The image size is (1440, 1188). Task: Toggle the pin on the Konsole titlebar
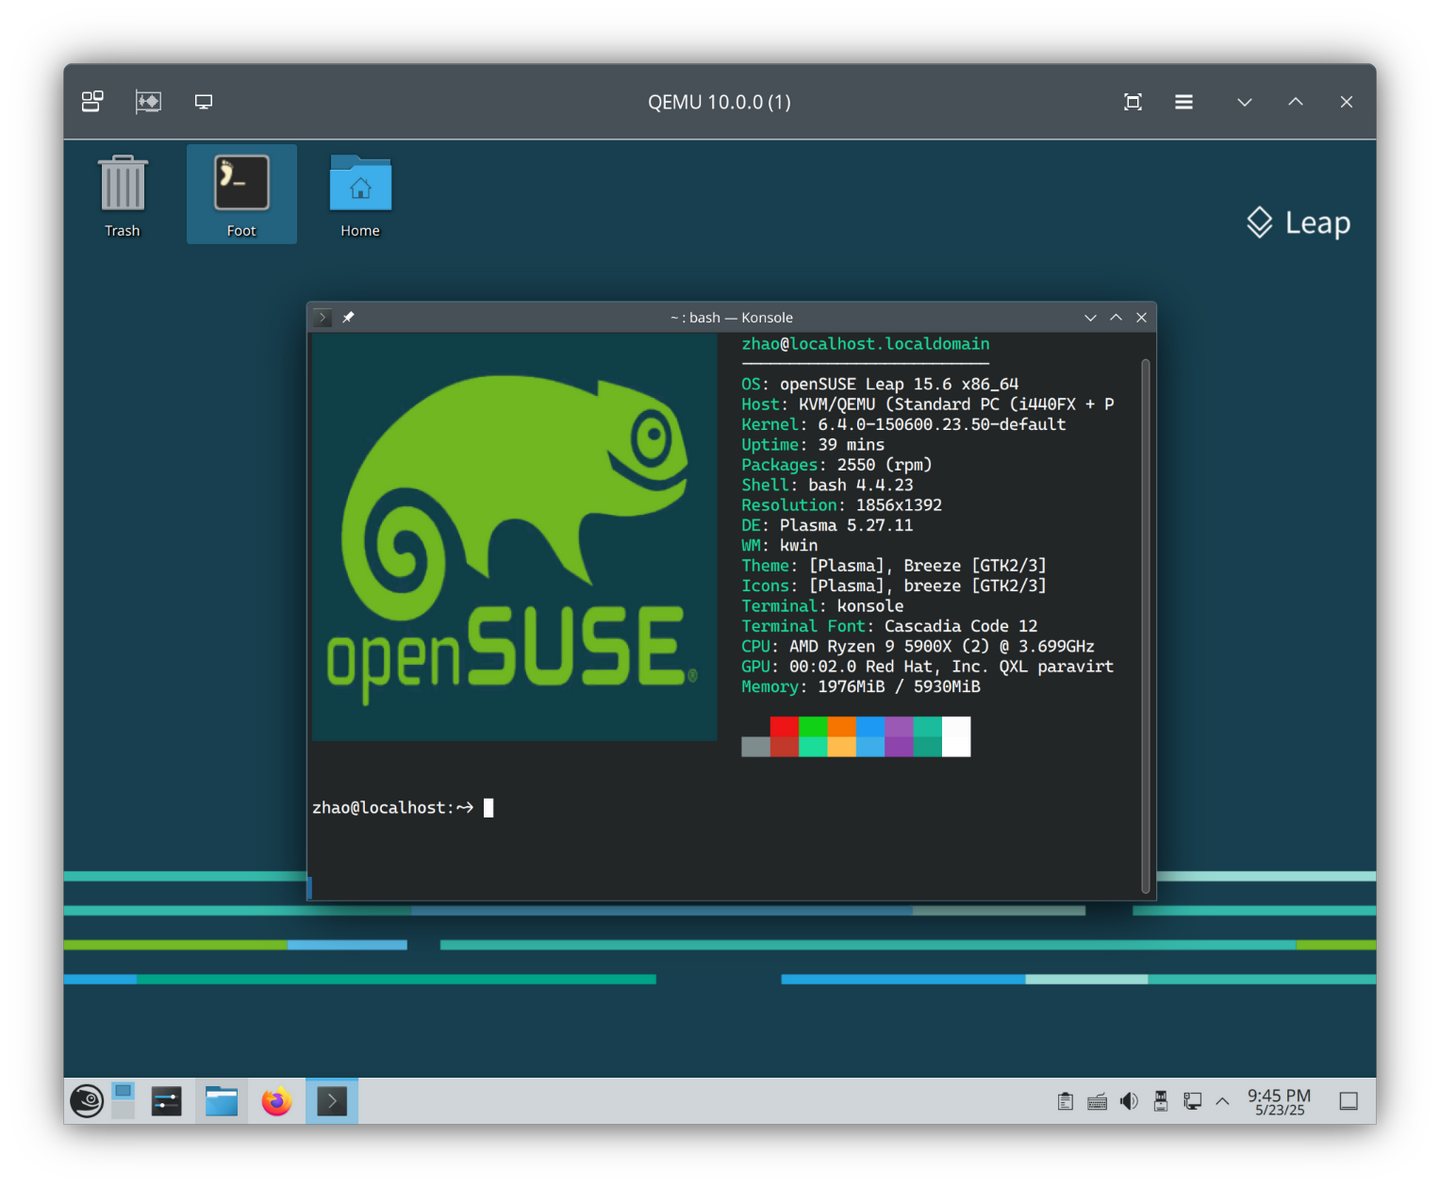[x=348, y=317]
